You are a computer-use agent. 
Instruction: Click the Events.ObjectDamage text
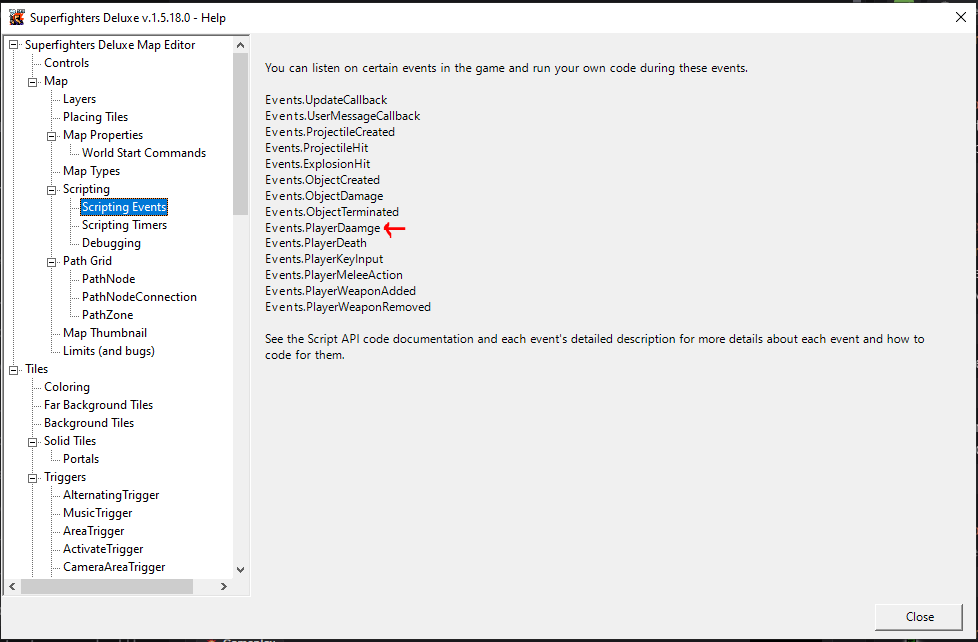click(324, 196)
